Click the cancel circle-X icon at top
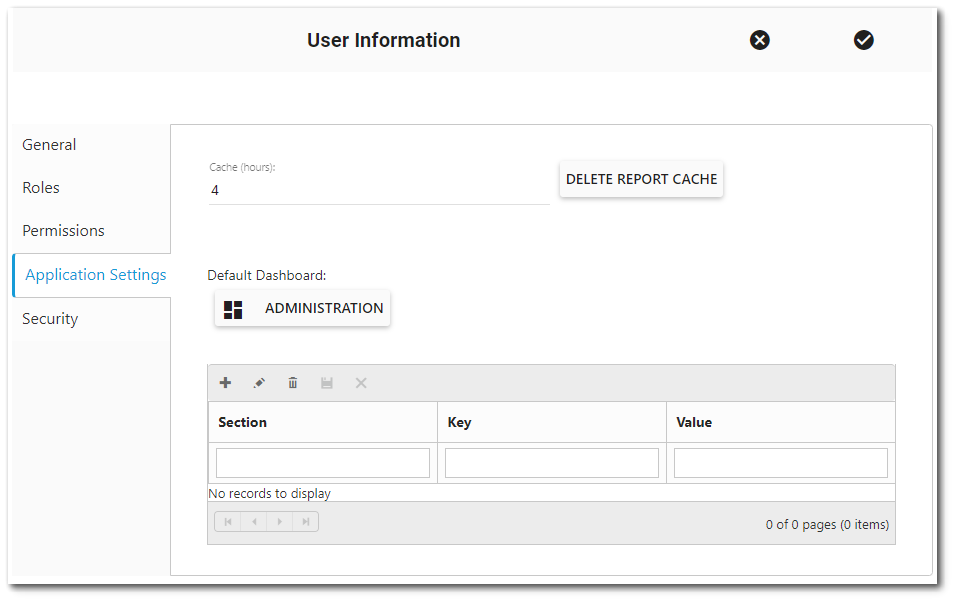This screenshot has width=953, height=600. [759, 40]
